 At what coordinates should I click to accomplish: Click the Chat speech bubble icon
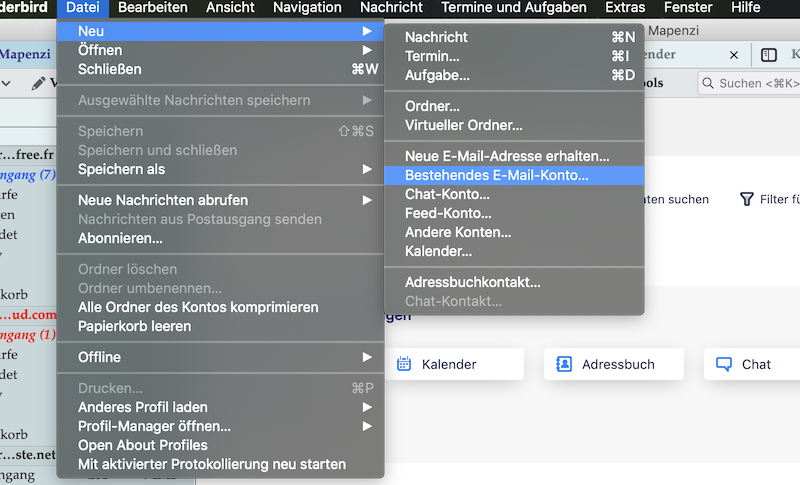point(723,364)
